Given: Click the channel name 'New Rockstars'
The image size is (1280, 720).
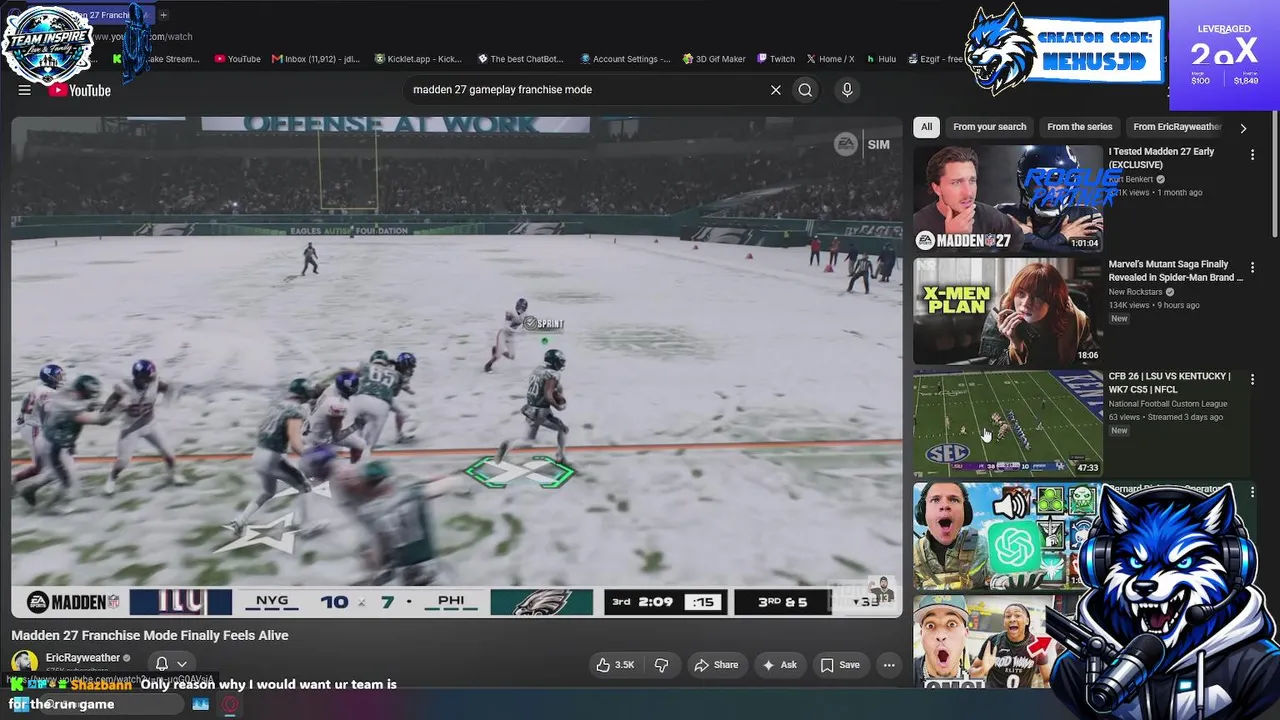Looking at the screenshot, I should (x=1135, y=292).
